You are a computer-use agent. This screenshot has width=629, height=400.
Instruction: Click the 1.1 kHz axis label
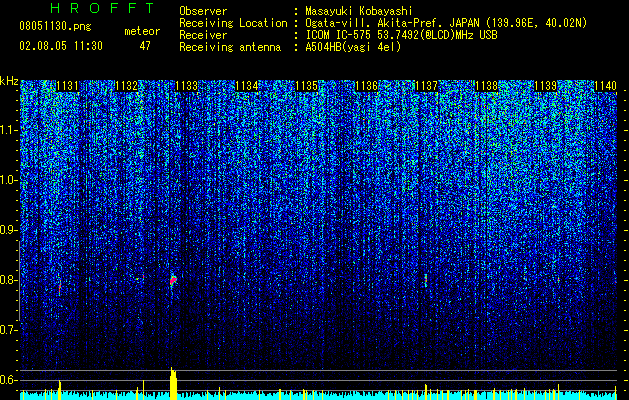[9, 130]
